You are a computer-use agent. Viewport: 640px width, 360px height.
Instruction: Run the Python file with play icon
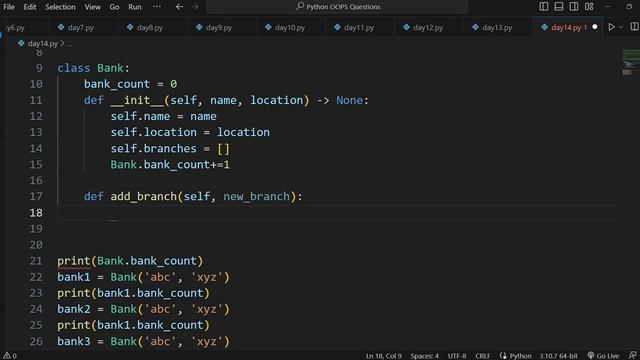(611, 27)
